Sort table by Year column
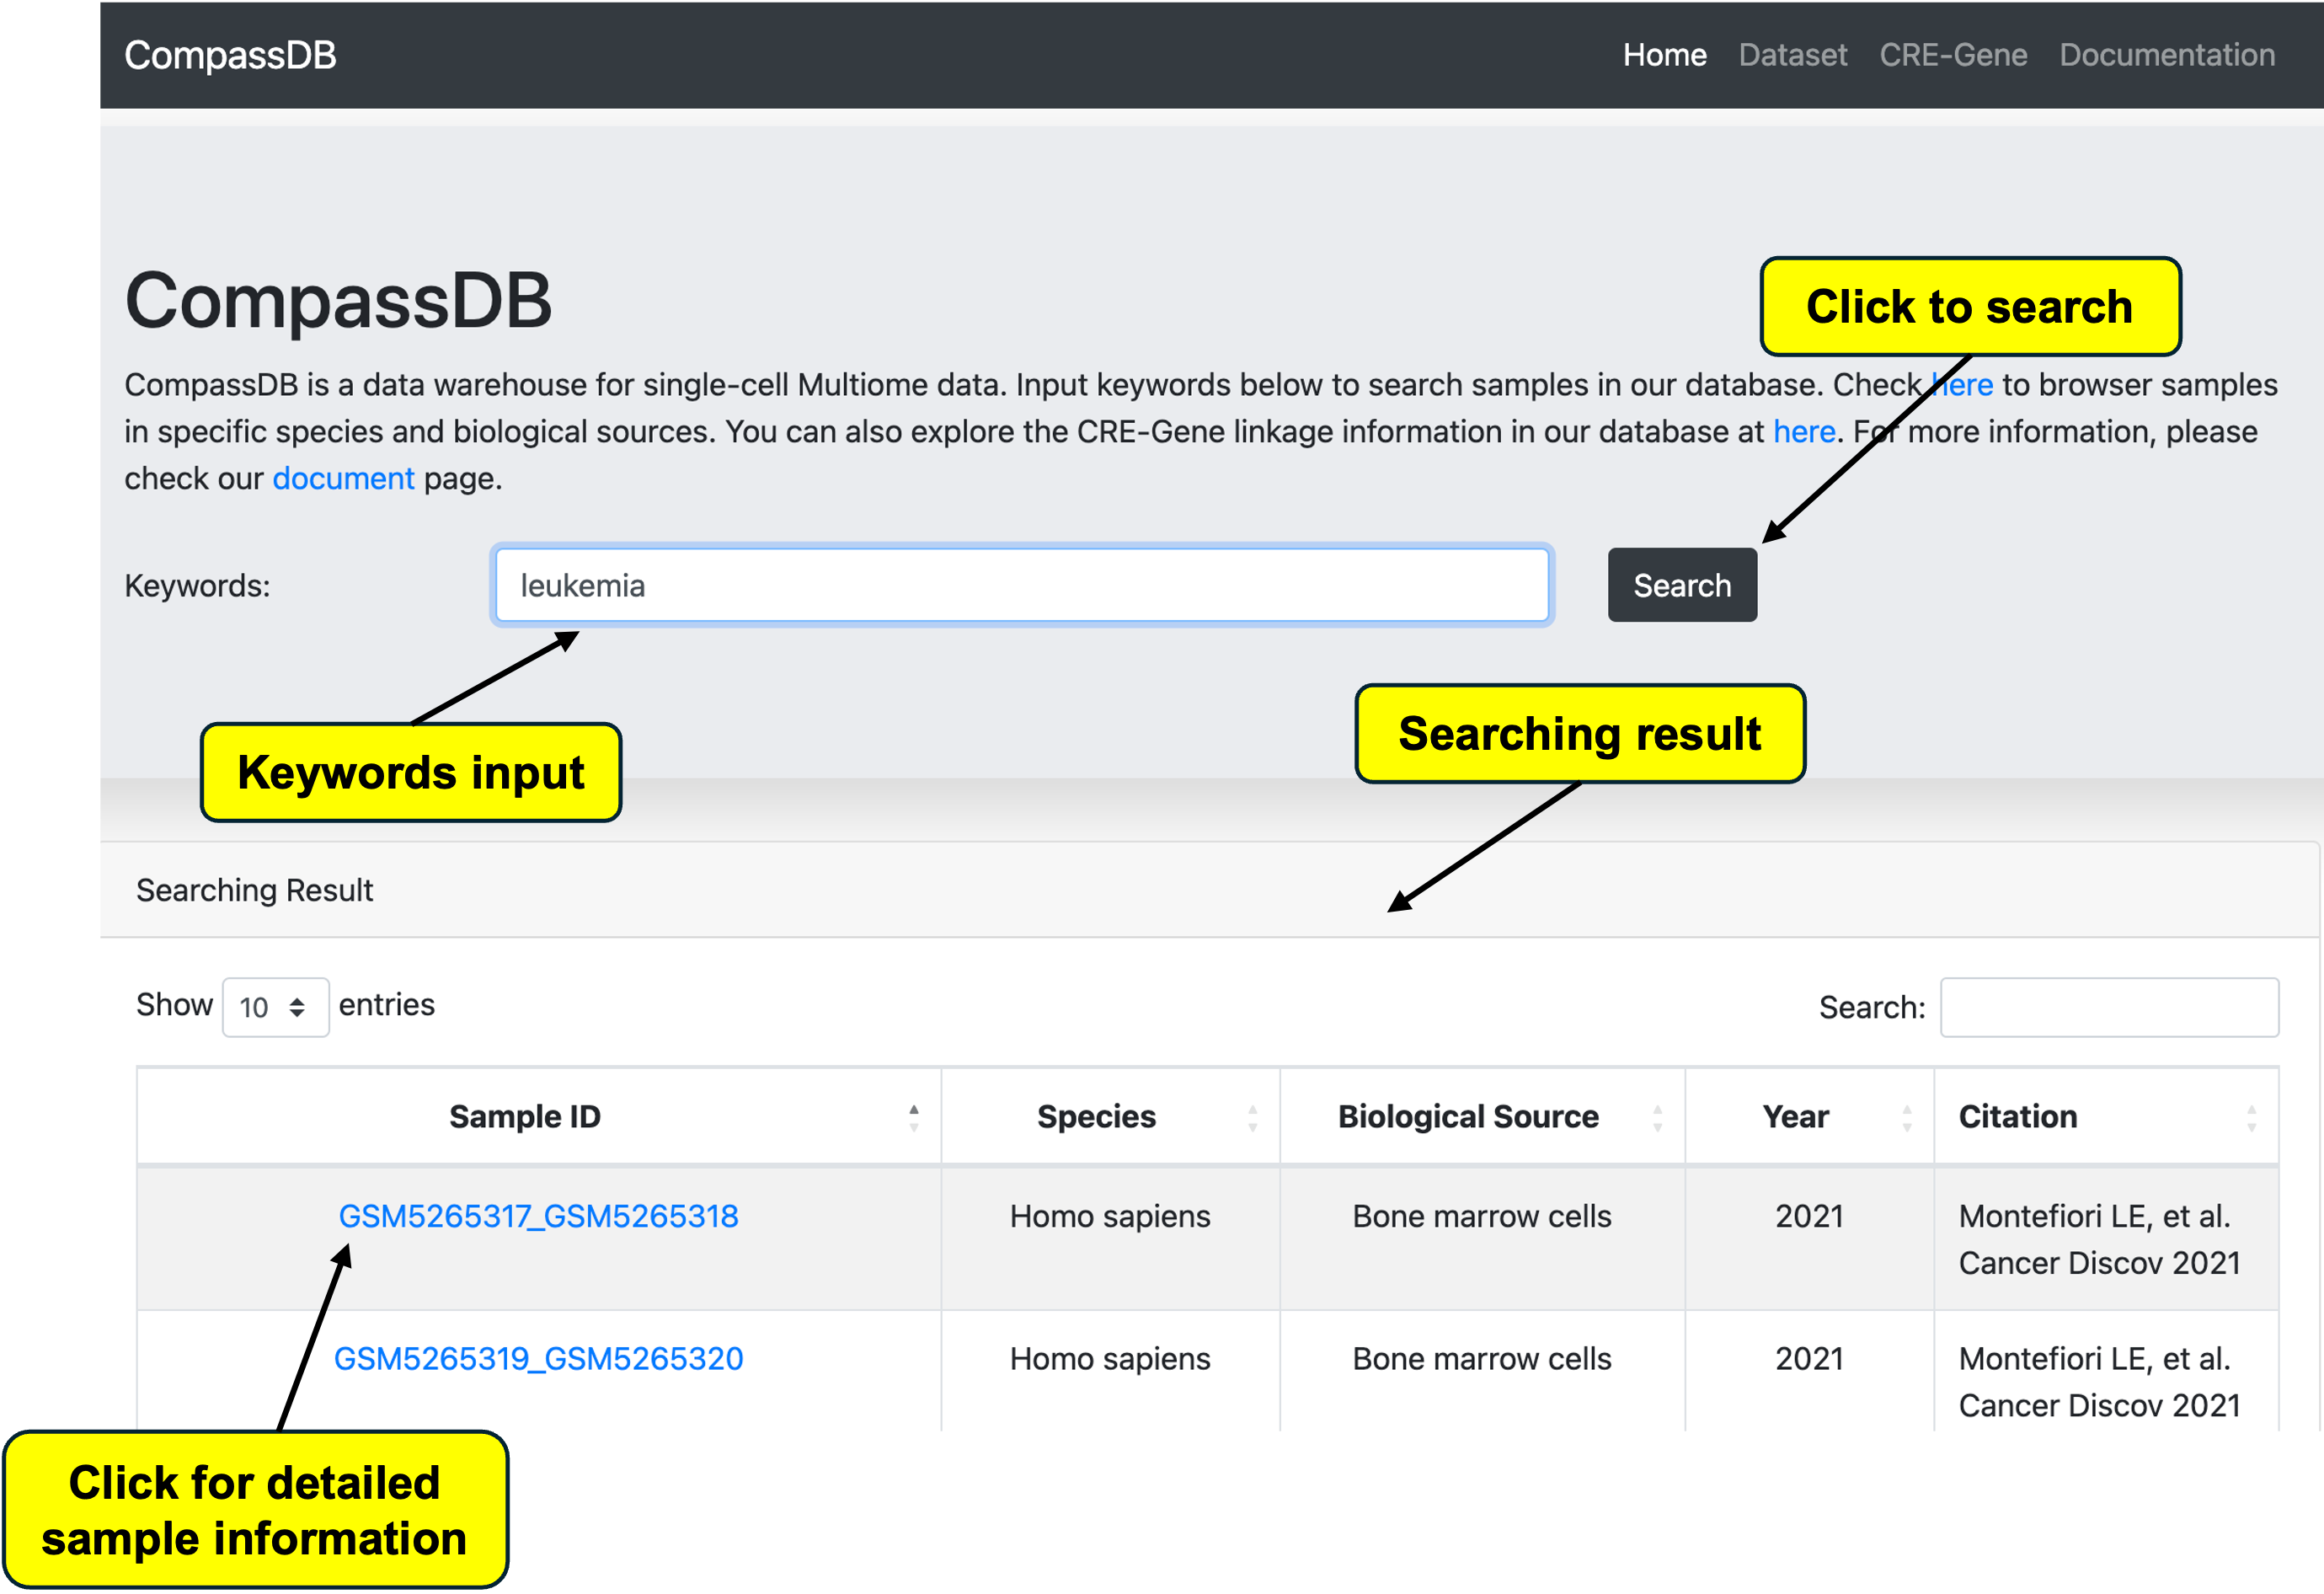 click(x=1809, y=1116)
